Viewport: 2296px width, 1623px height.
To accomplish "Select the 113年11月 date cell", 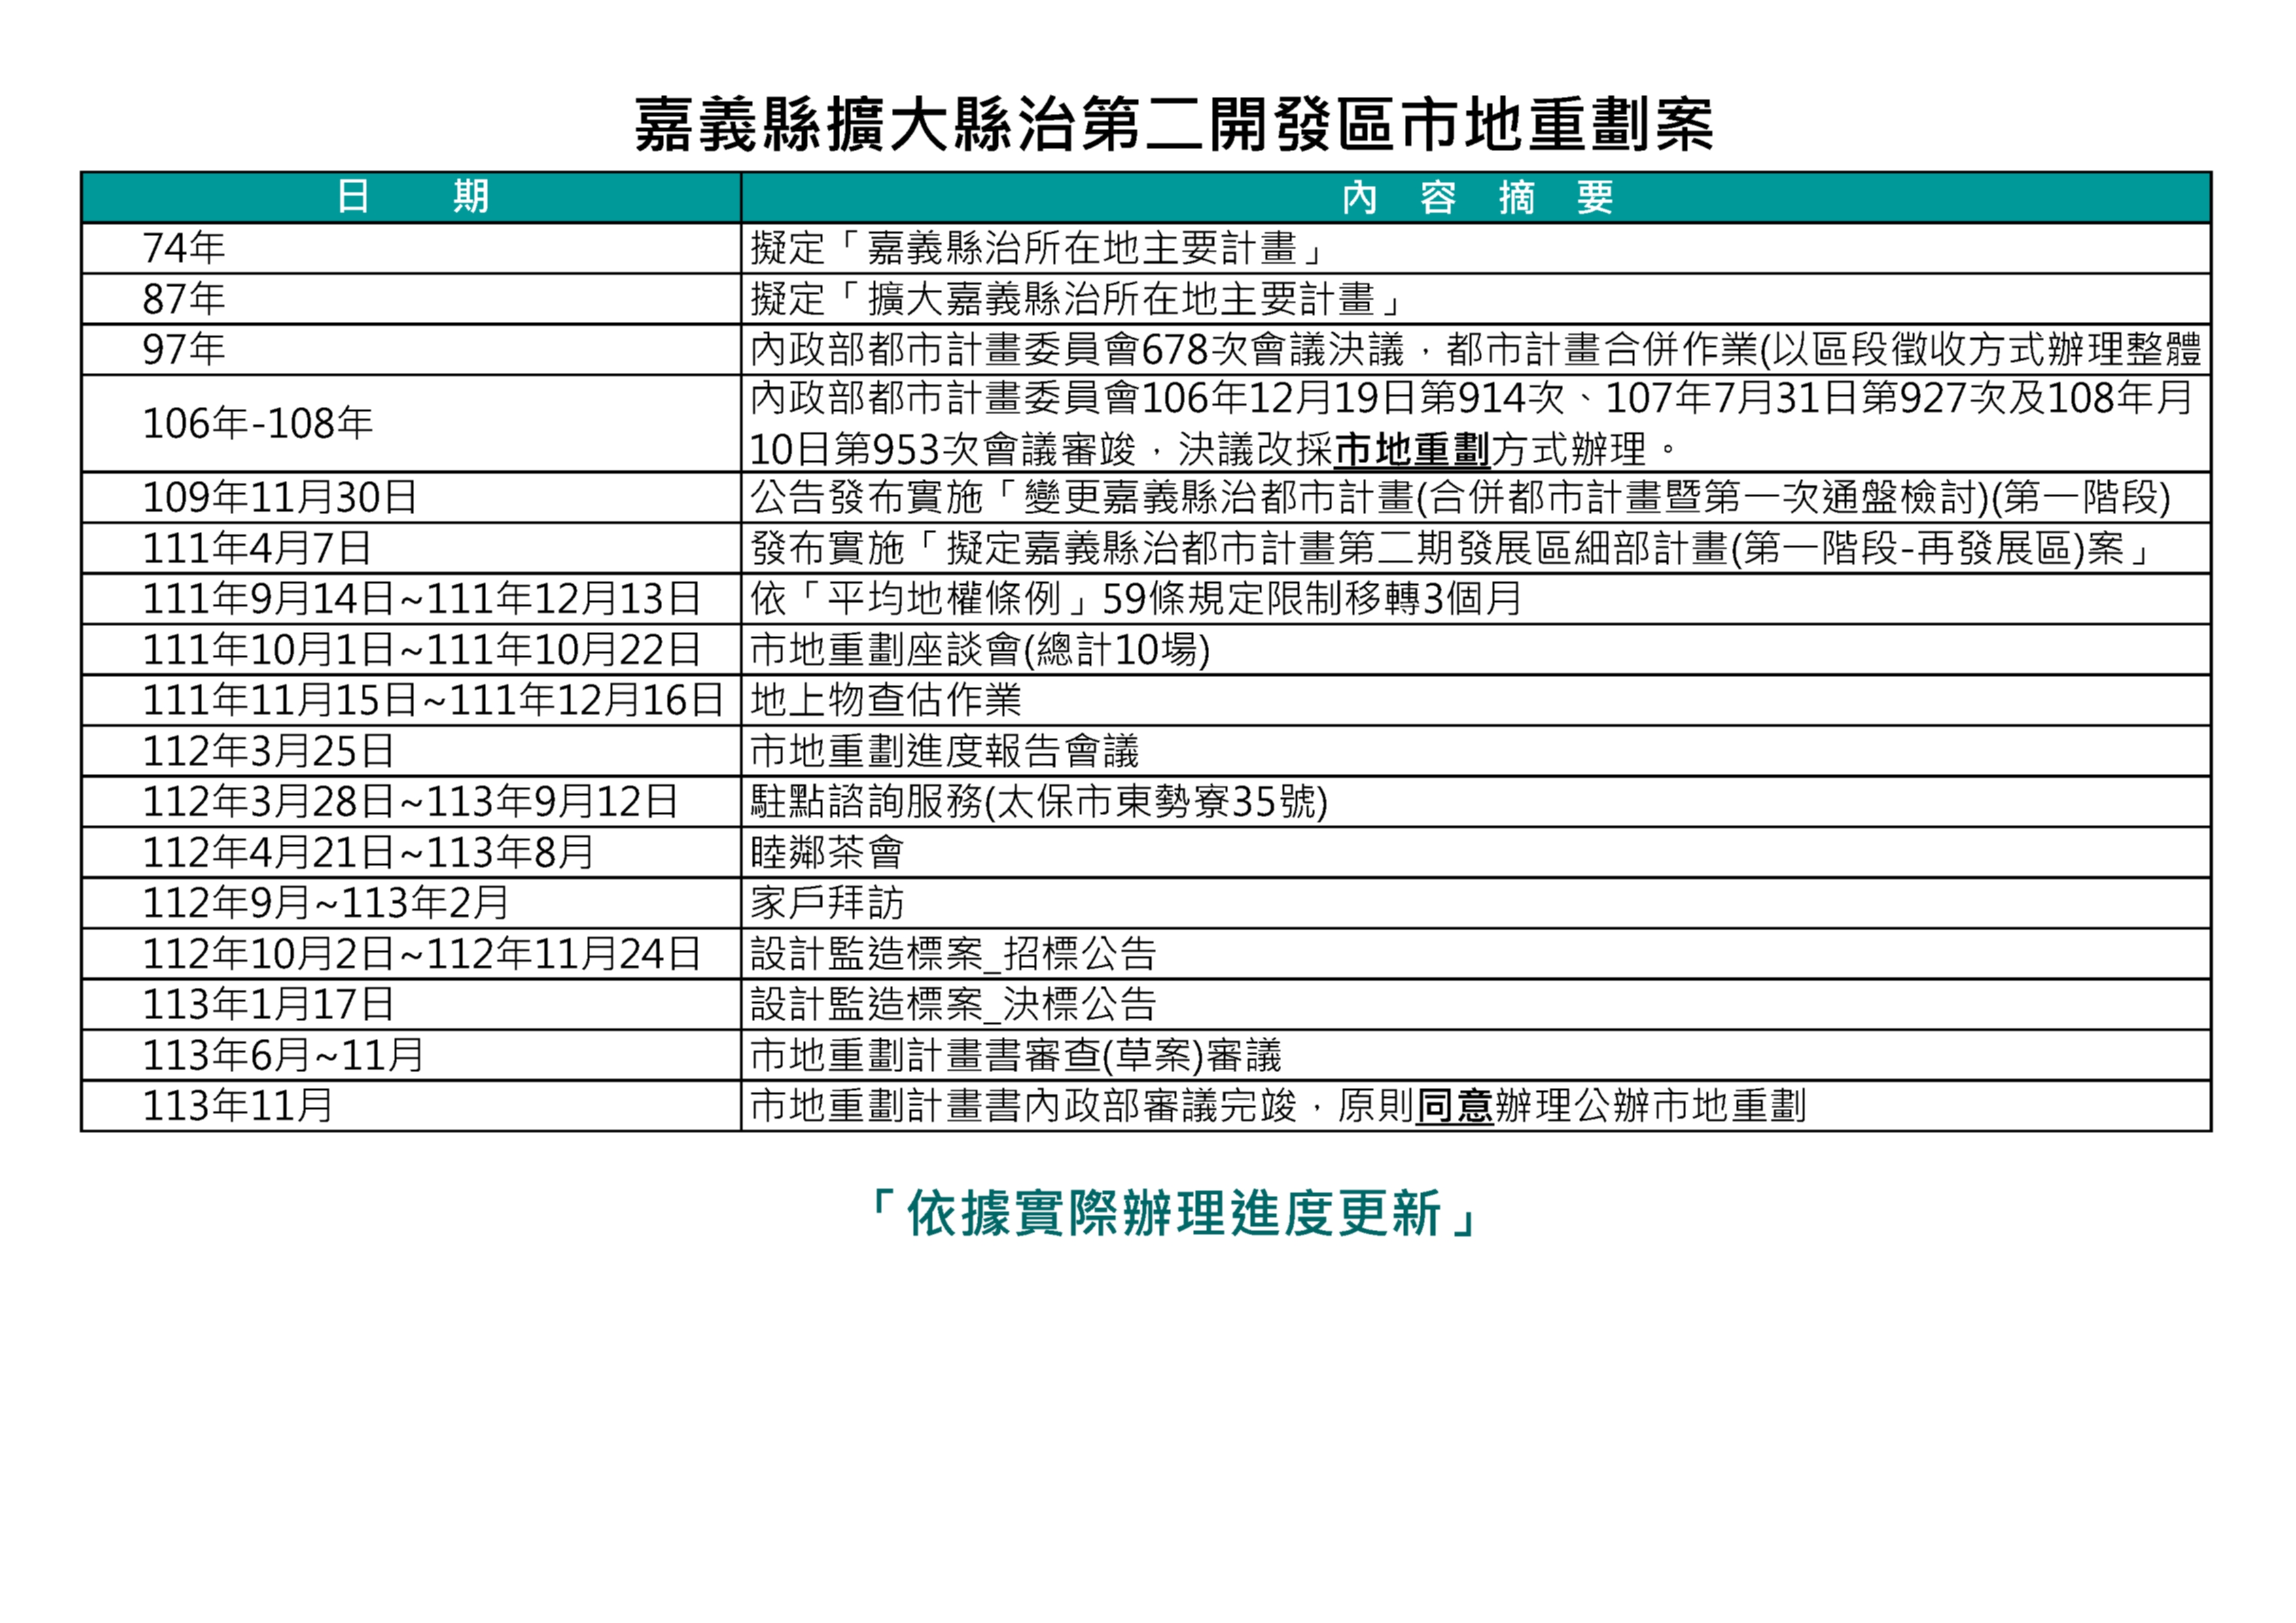I will pyautogui.click(x=411, y=1106).
